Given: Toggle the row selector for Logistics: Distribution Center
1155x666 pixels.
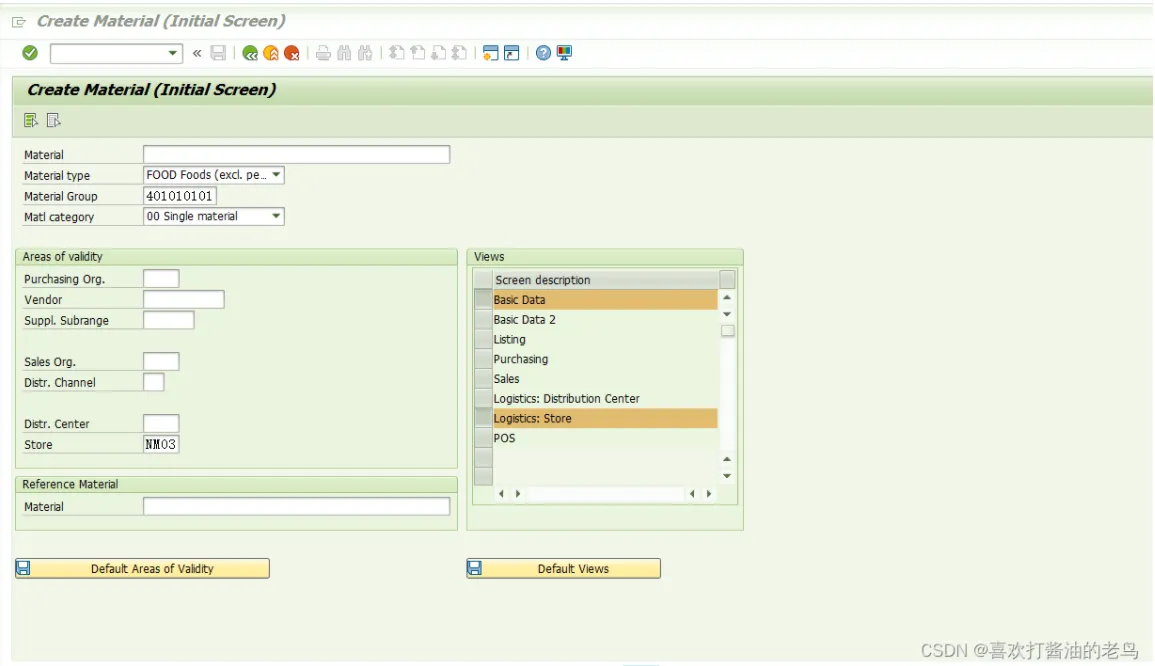Looking at the screenshot, I should tap(483, 399).
